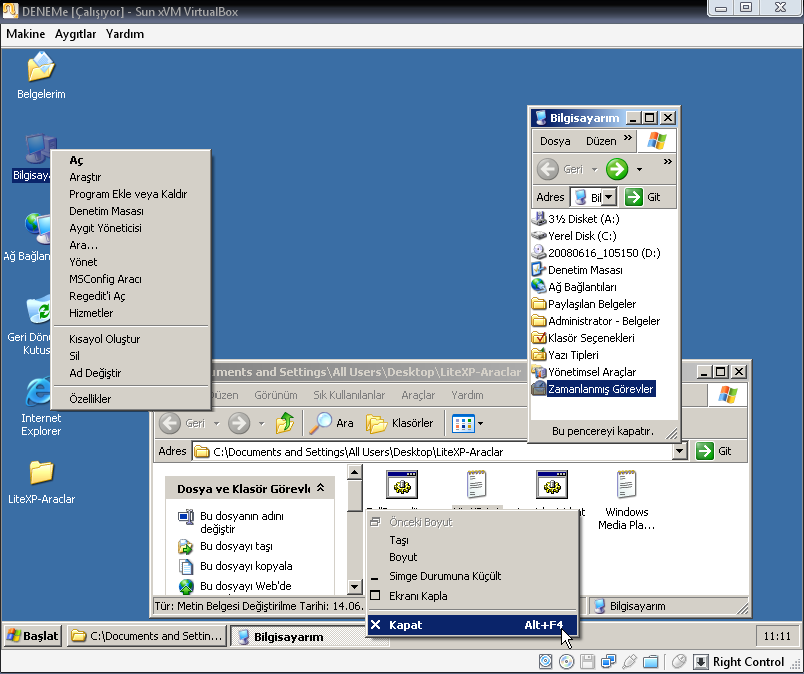Open Views dropdown arrow in LiteXP-Araclar toolbar
This screenshot has height=674, width=804.
(480, 424)
